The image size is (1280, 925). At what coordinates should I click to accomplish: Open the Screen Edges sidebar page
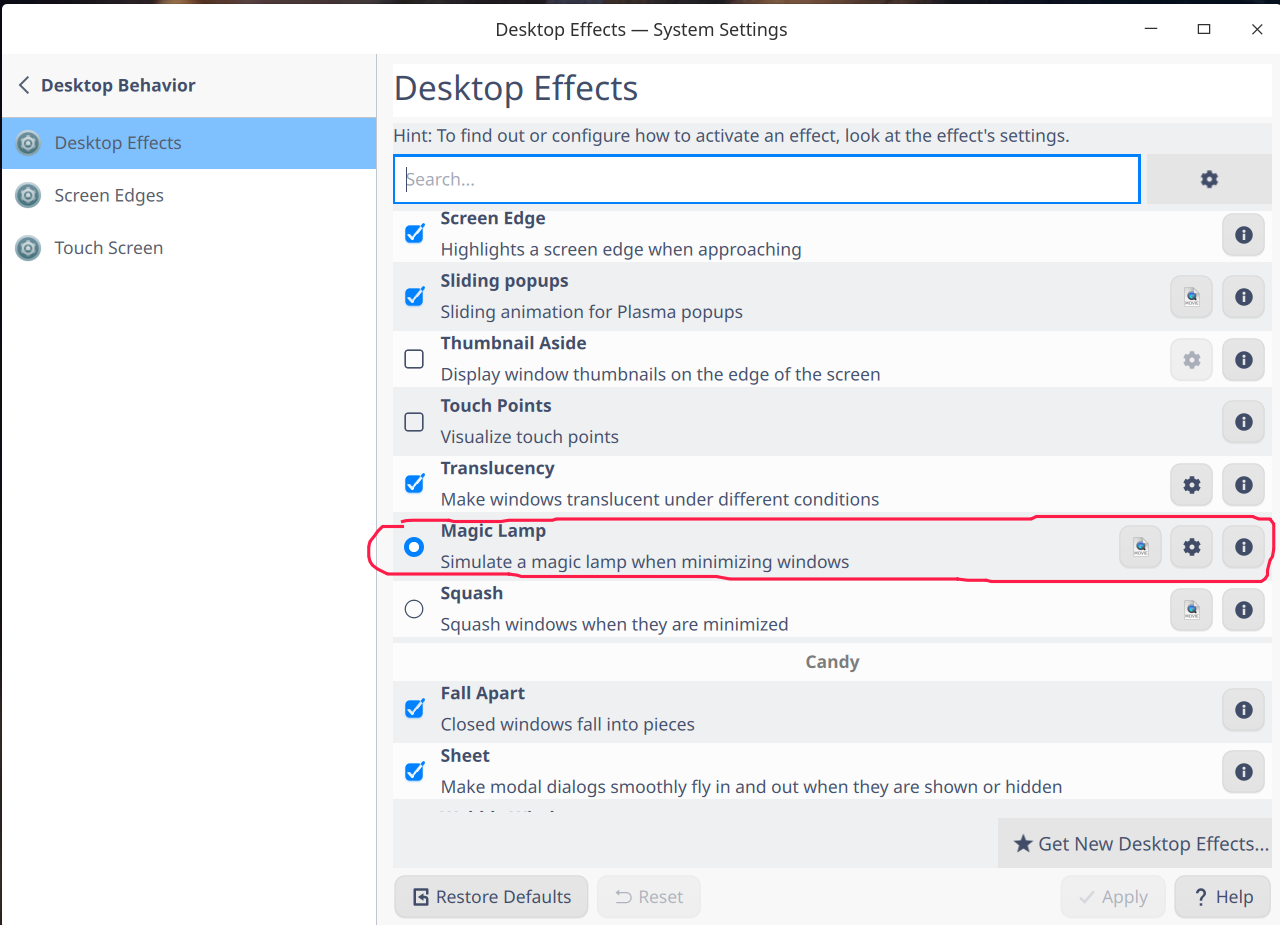188,195
